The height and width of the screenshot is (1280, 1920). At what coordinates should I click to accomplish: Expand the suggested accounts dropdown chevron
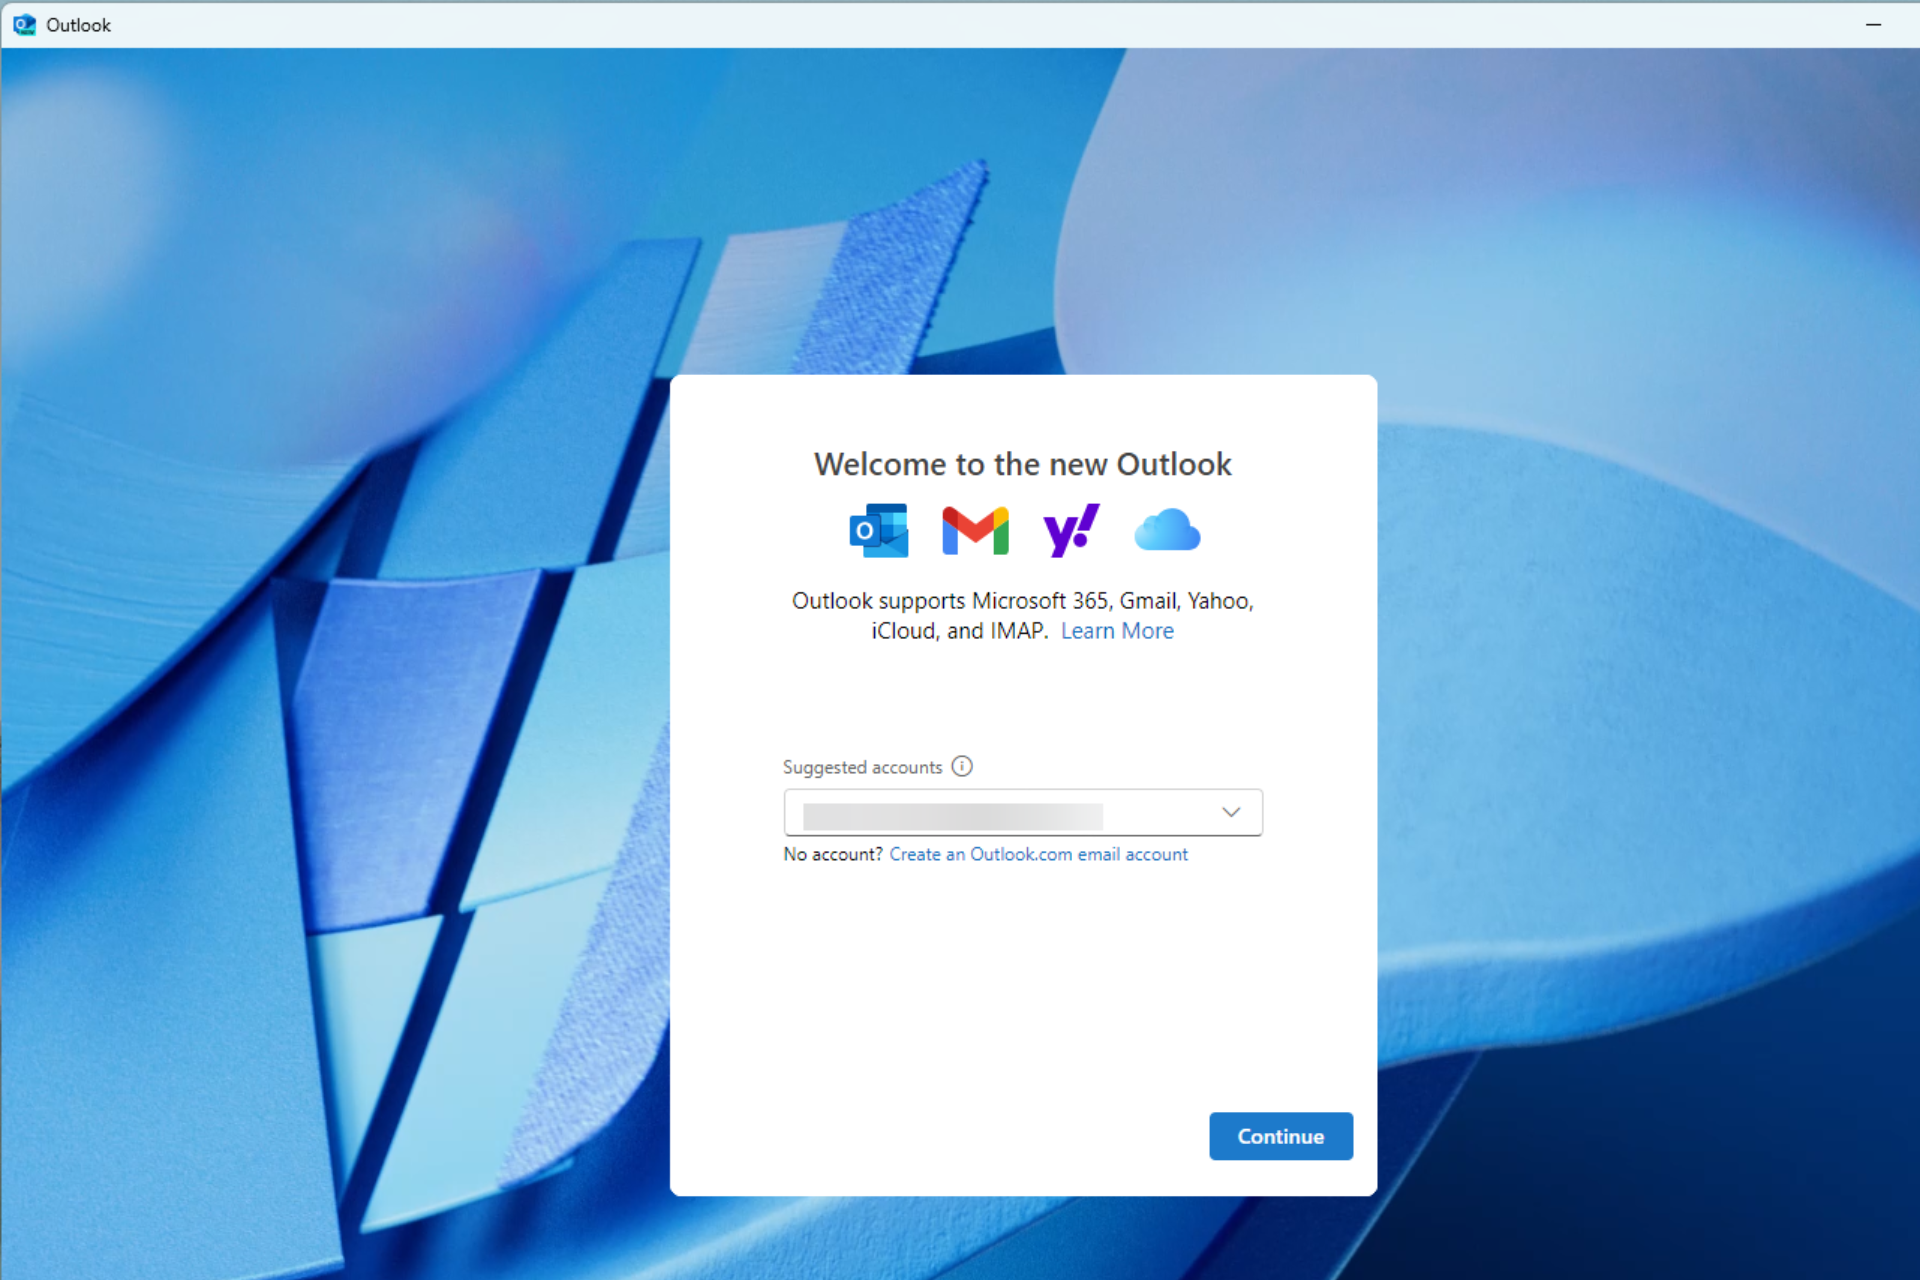(1231, 812)
